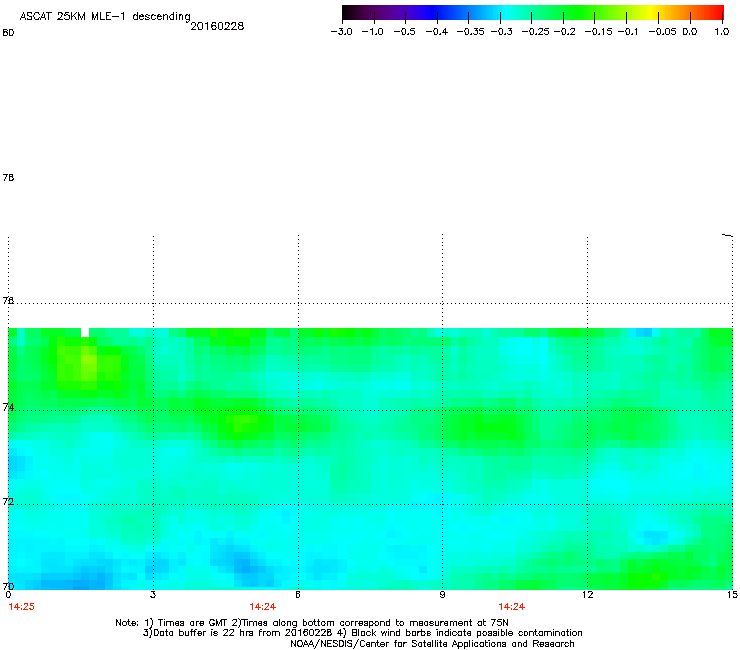Screen dimensions: 740x650
Task: Click the "-0.1" color scale label
Action: (628, 32)
